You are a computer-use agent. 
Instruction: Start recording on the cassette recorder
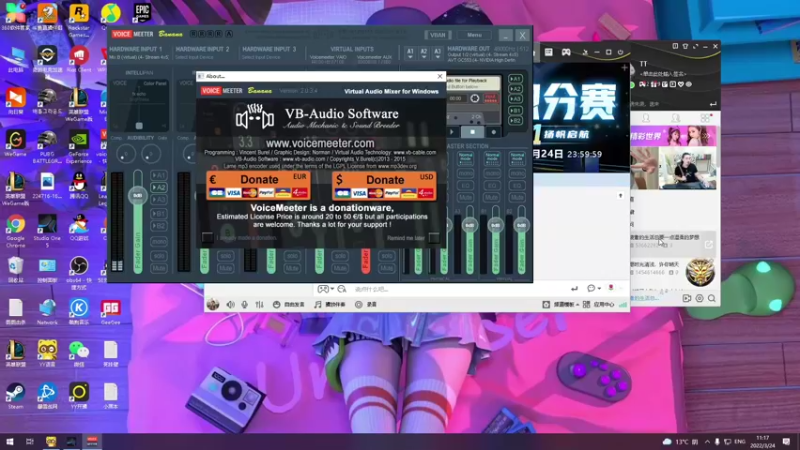point(493,132)
